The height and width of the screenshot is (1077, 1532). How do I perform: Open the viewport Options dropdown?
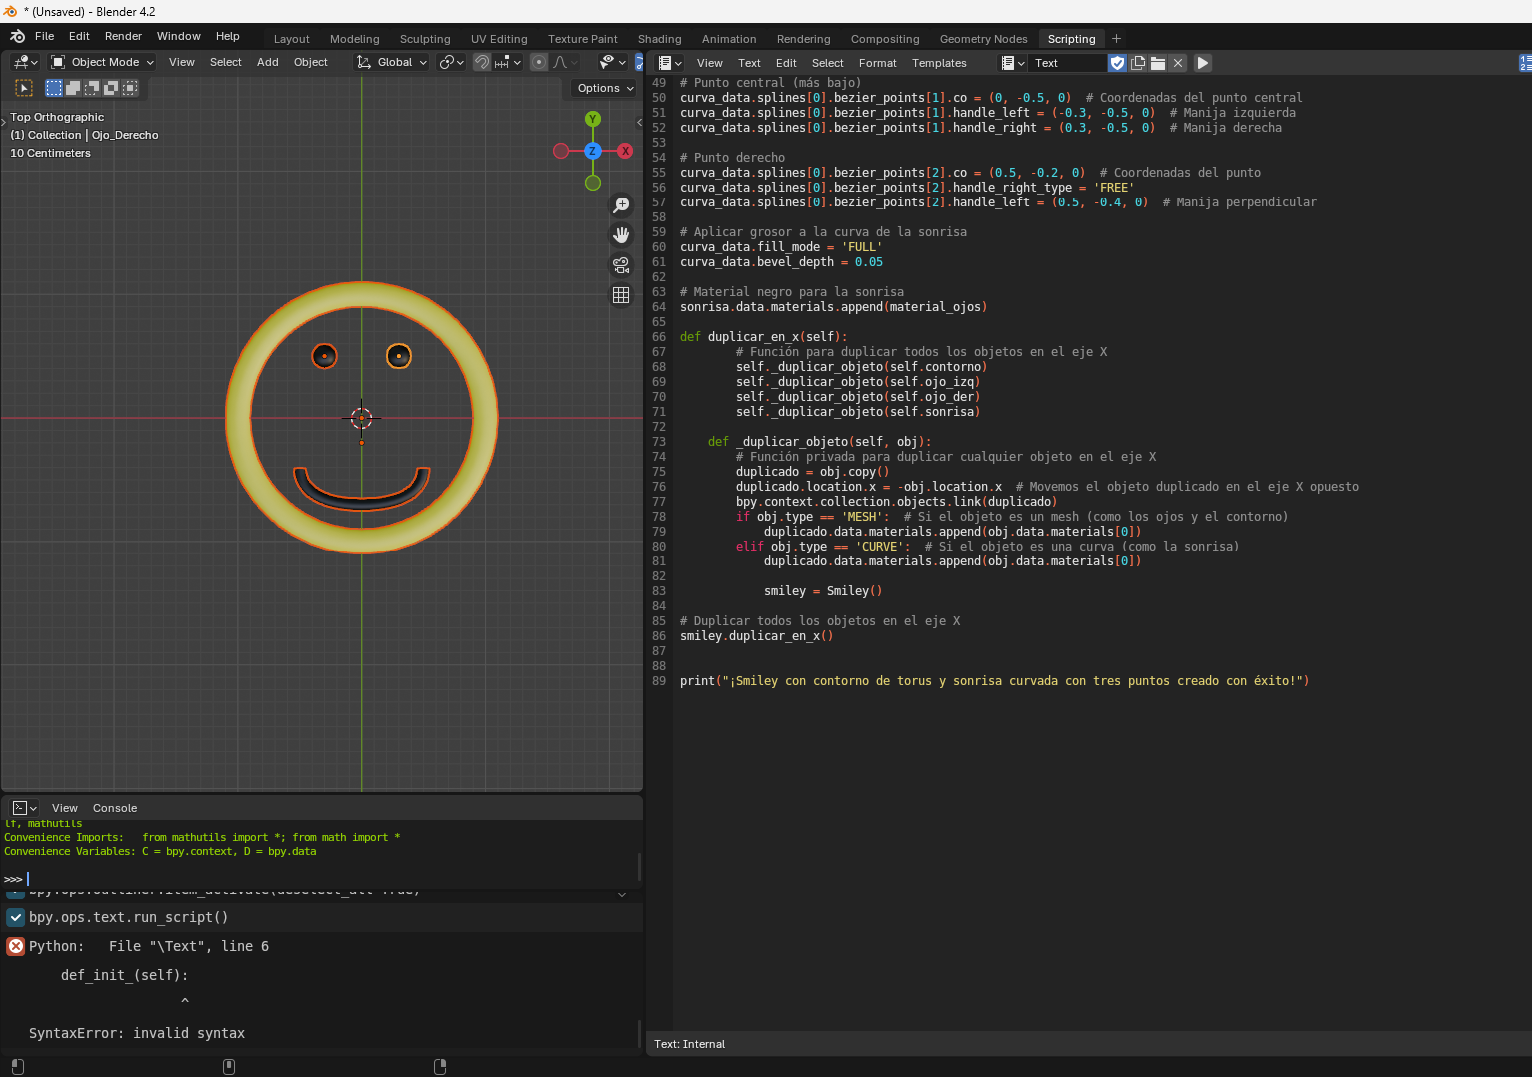click(605, 88)
